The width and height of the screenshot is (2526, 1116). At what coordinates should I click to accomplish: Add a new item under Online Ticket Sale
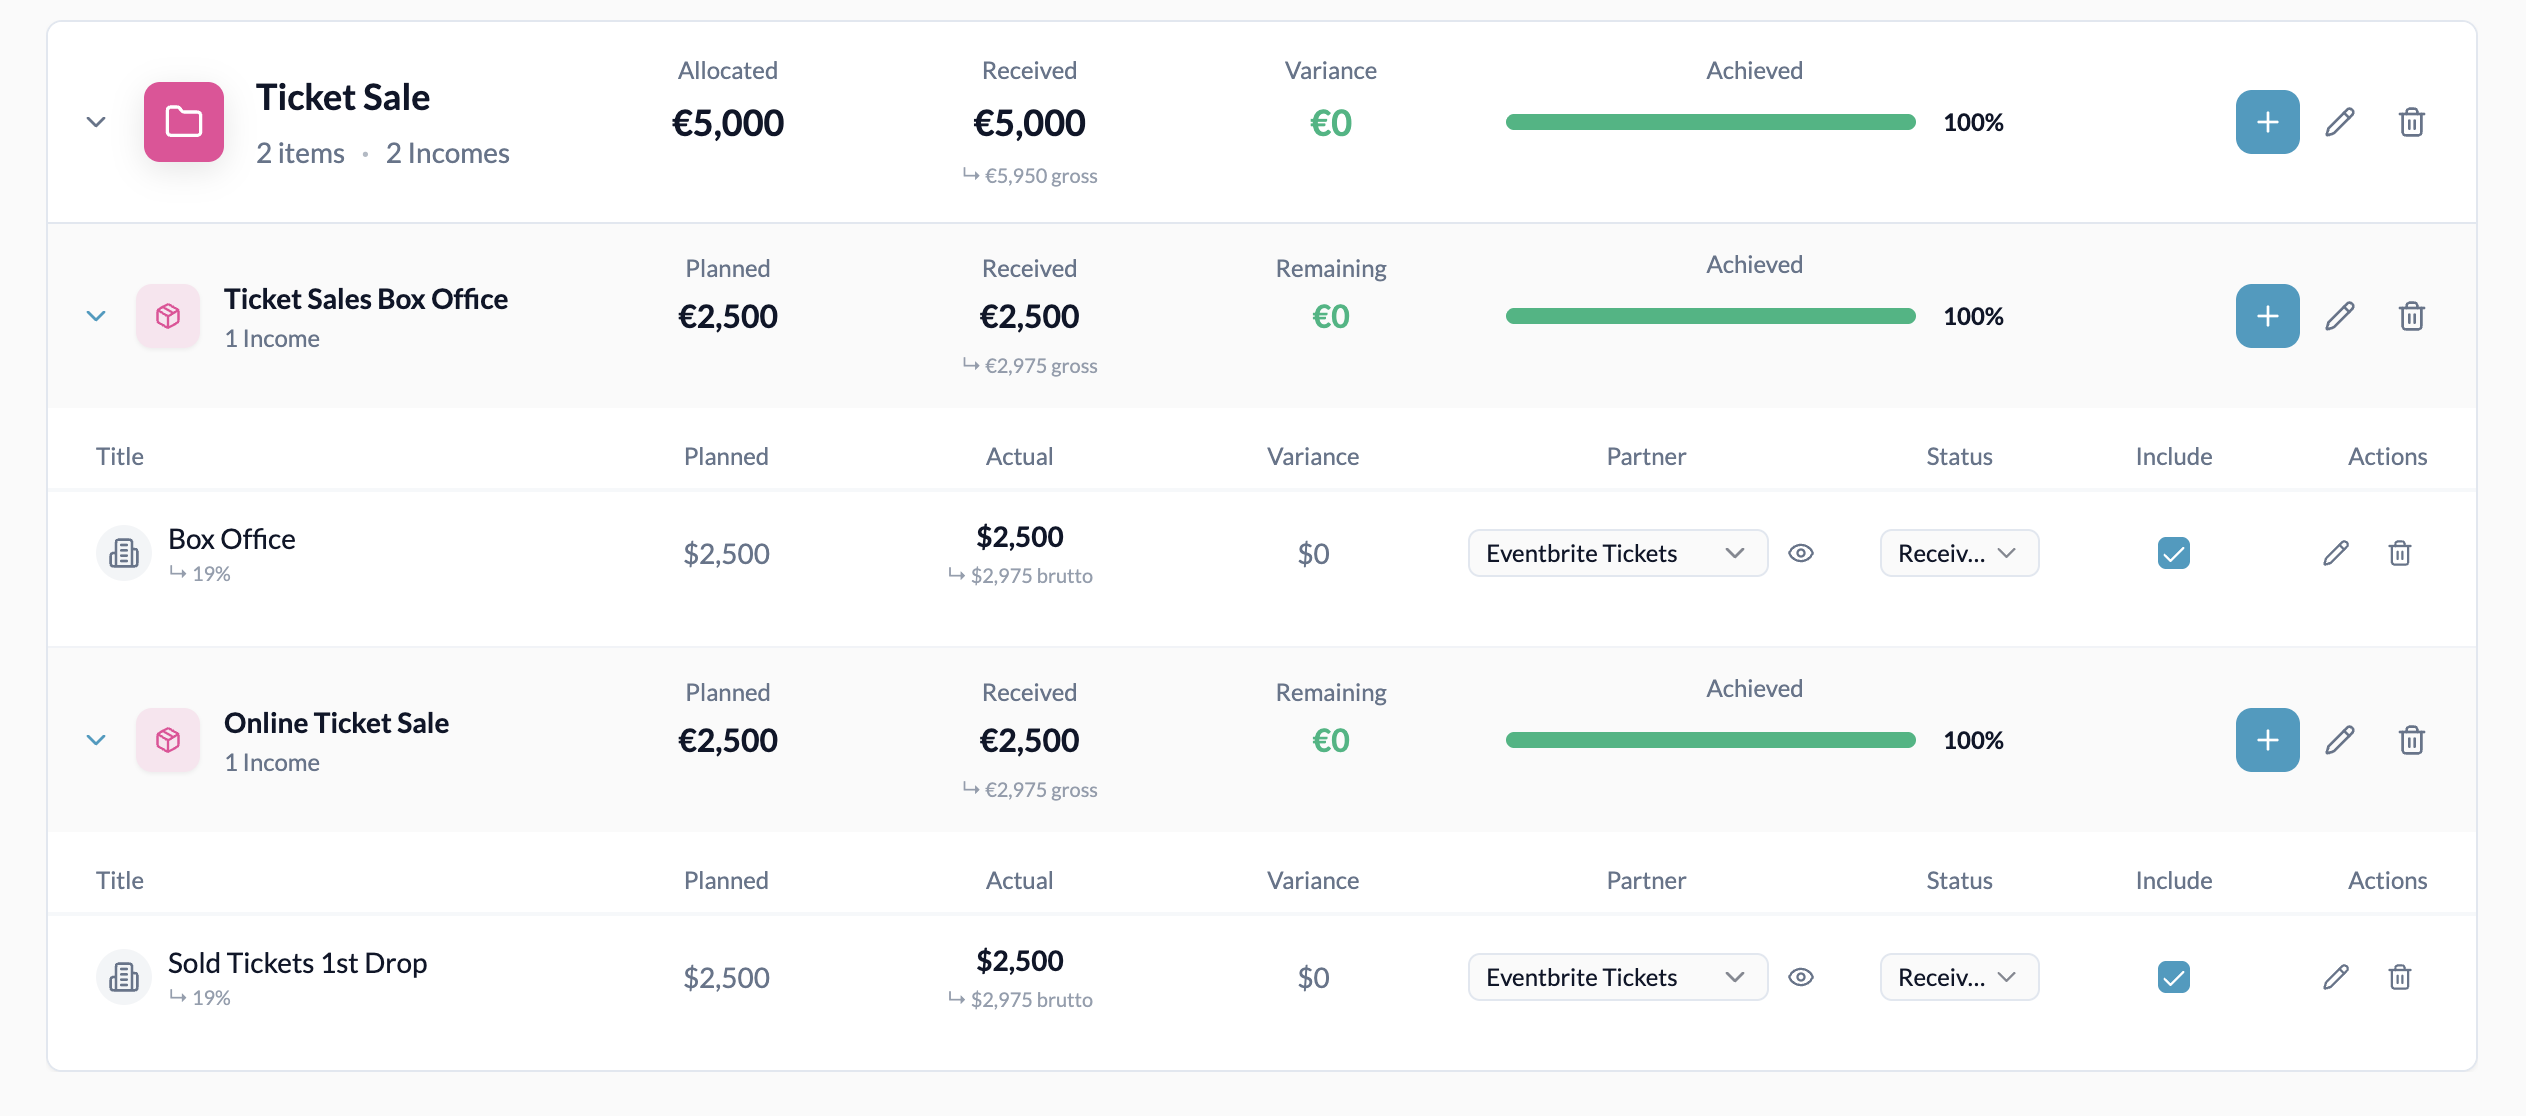tap(2267, 740)
